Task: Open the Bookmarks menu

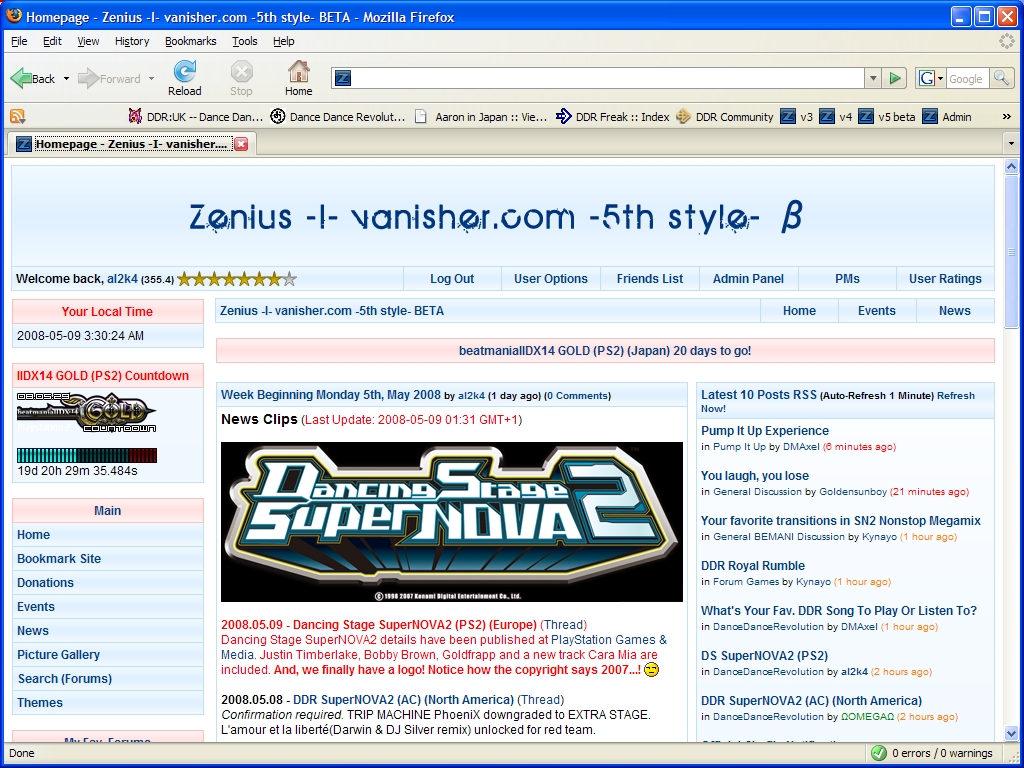Action: tap(191, 41)
